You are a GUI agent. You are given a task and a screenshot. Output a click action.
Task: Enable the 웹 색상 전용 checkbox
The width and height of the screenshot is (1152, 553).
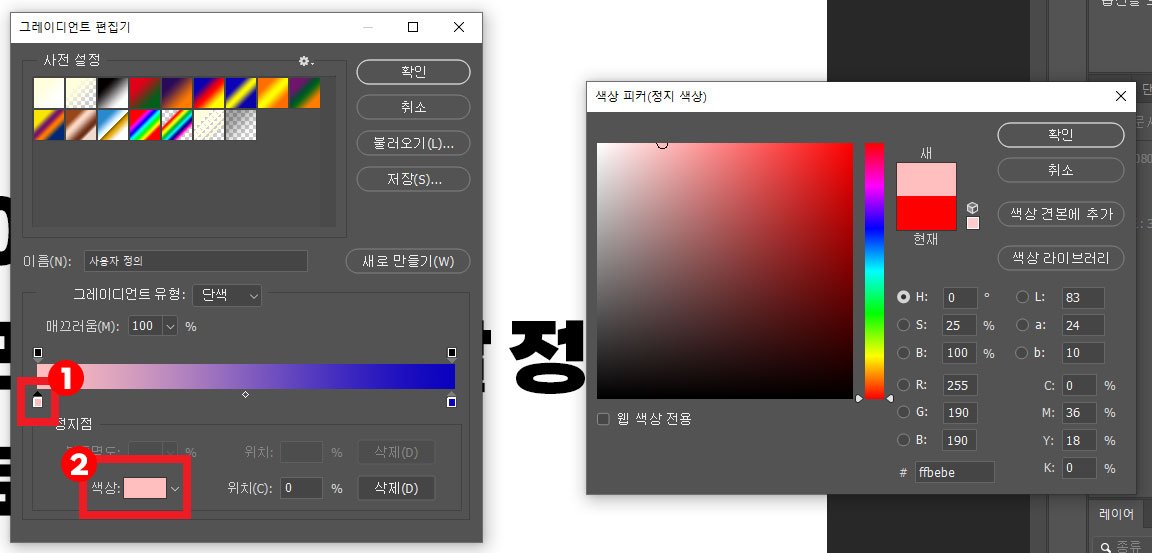pos(603,419)
